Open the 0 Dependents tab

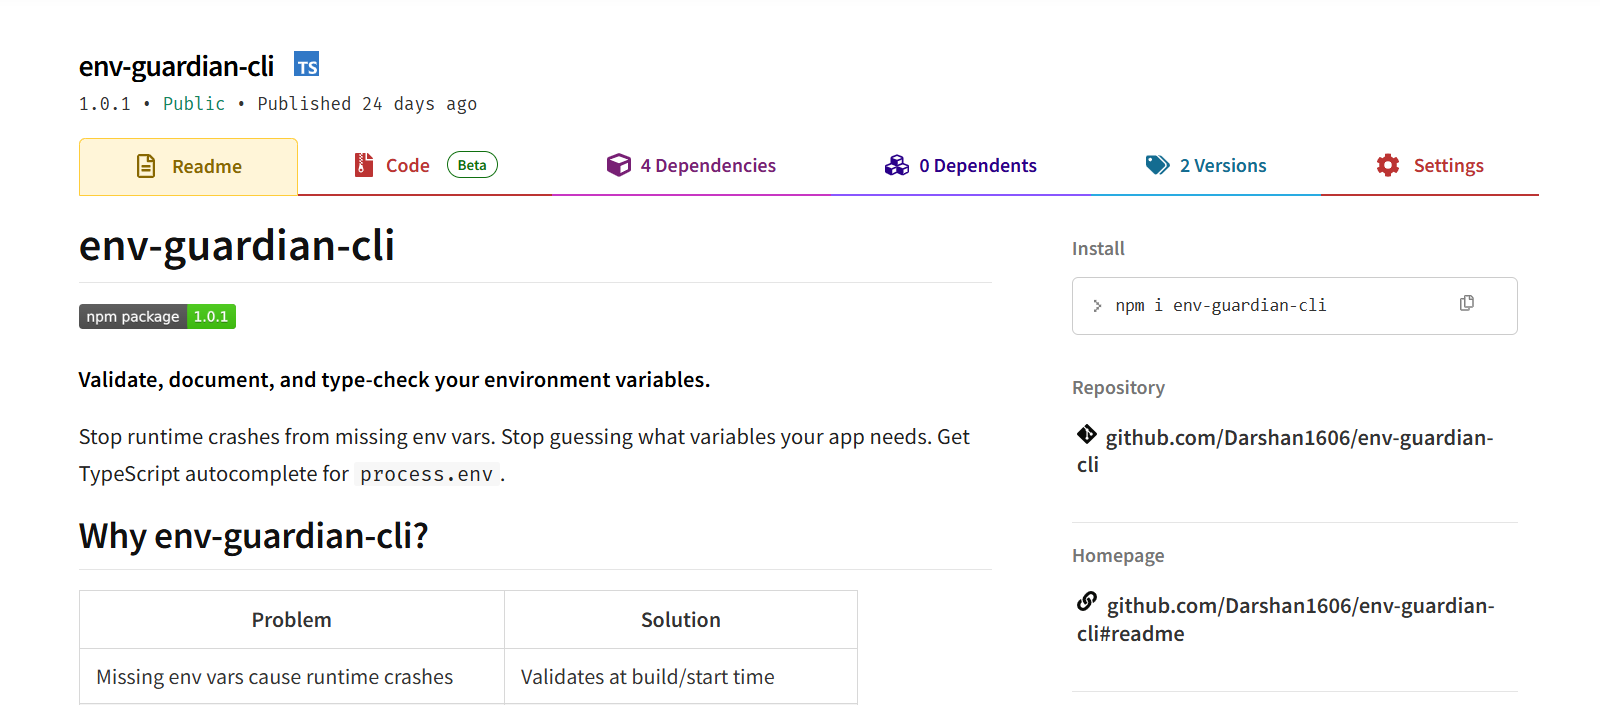961,166
